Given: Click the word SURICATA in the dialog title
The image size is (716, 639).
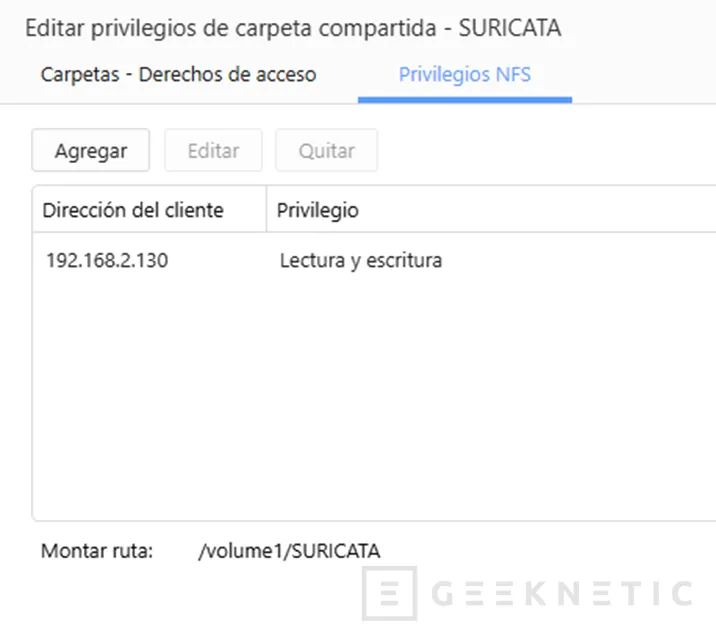Looking at the screenshot, I should coord(510,28).
